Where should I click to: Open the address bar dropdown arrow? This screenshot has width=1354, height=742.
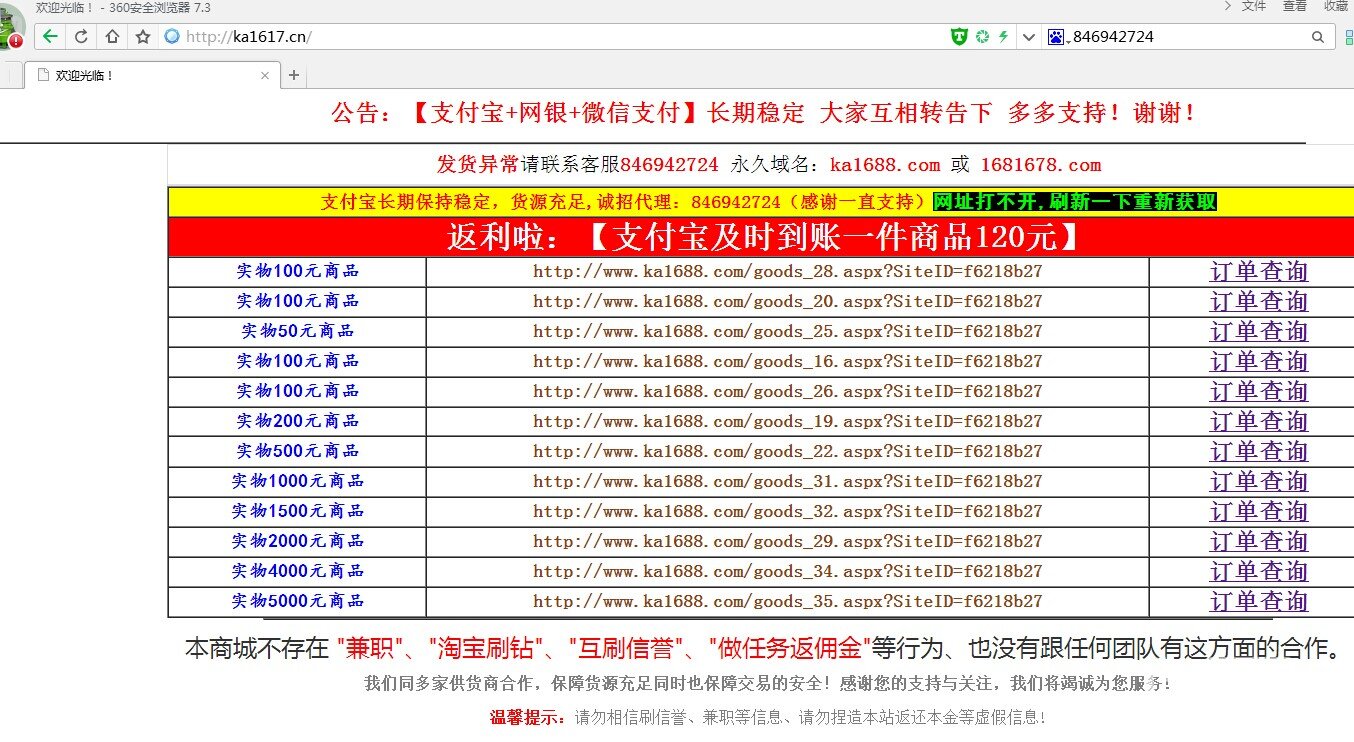click(1028, 37)
